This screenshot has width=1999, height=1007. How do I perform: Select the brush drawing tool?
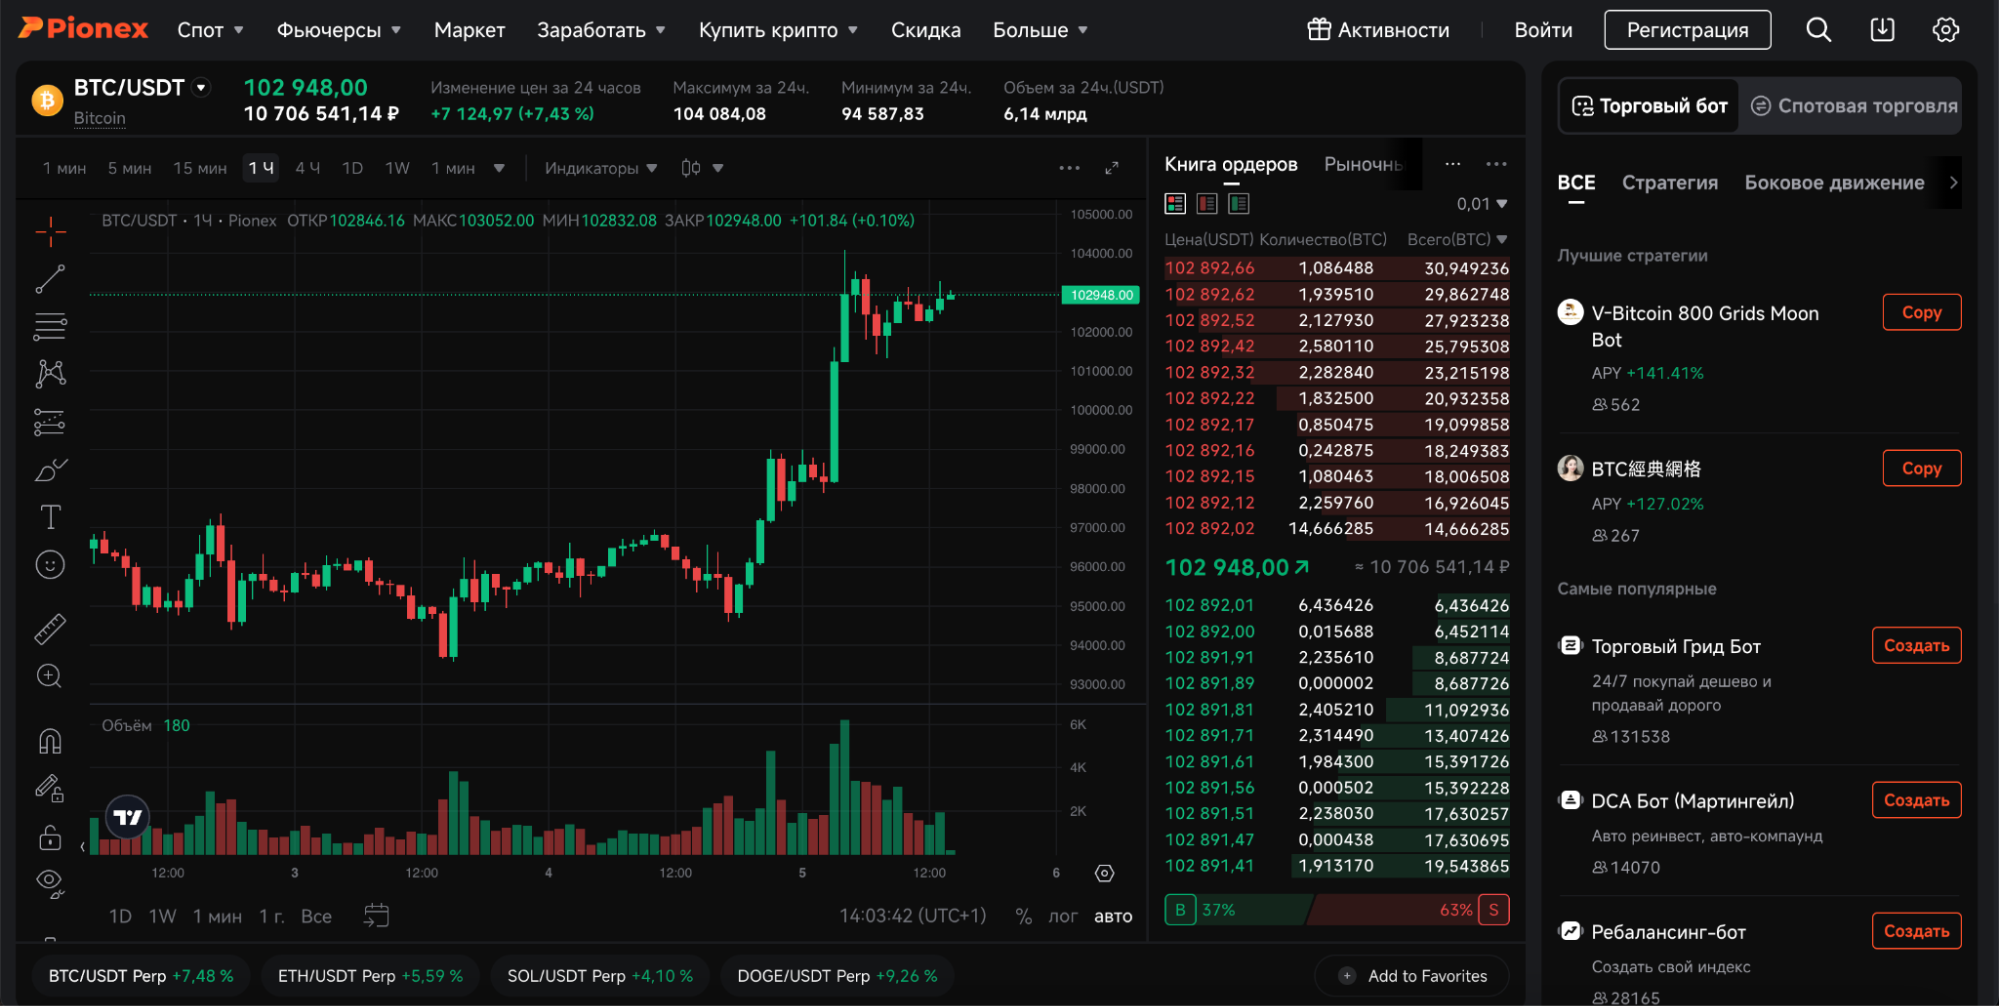[x=50, y=470]
